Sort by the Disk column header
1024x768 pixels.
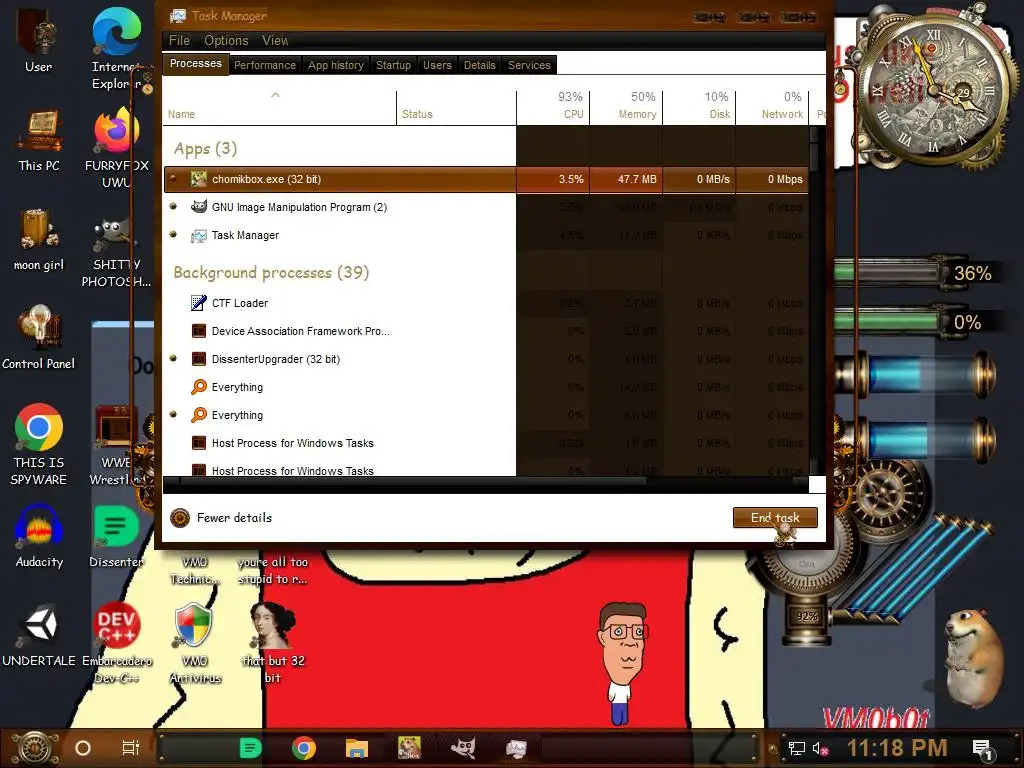[x=699, y=107]
